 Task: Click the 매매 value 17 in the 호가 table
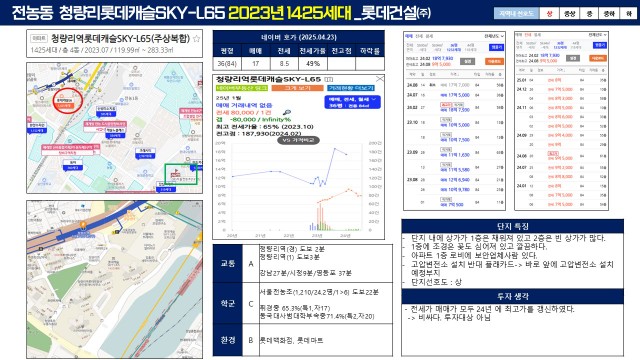click(256, 64)
